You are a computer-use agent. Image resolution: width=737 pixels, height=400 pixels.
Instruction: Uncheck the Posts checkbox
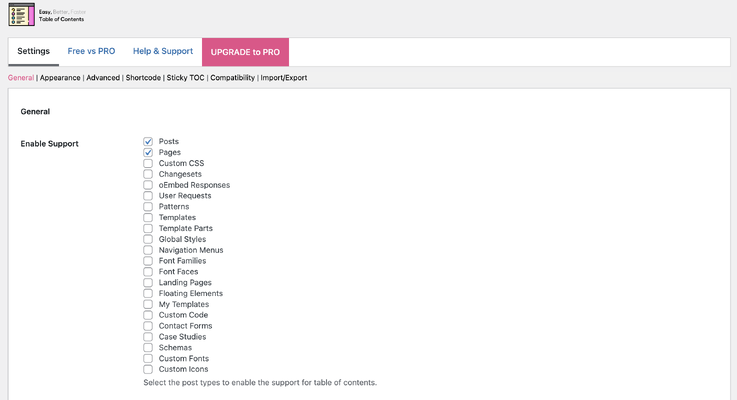tap(148, 142)
